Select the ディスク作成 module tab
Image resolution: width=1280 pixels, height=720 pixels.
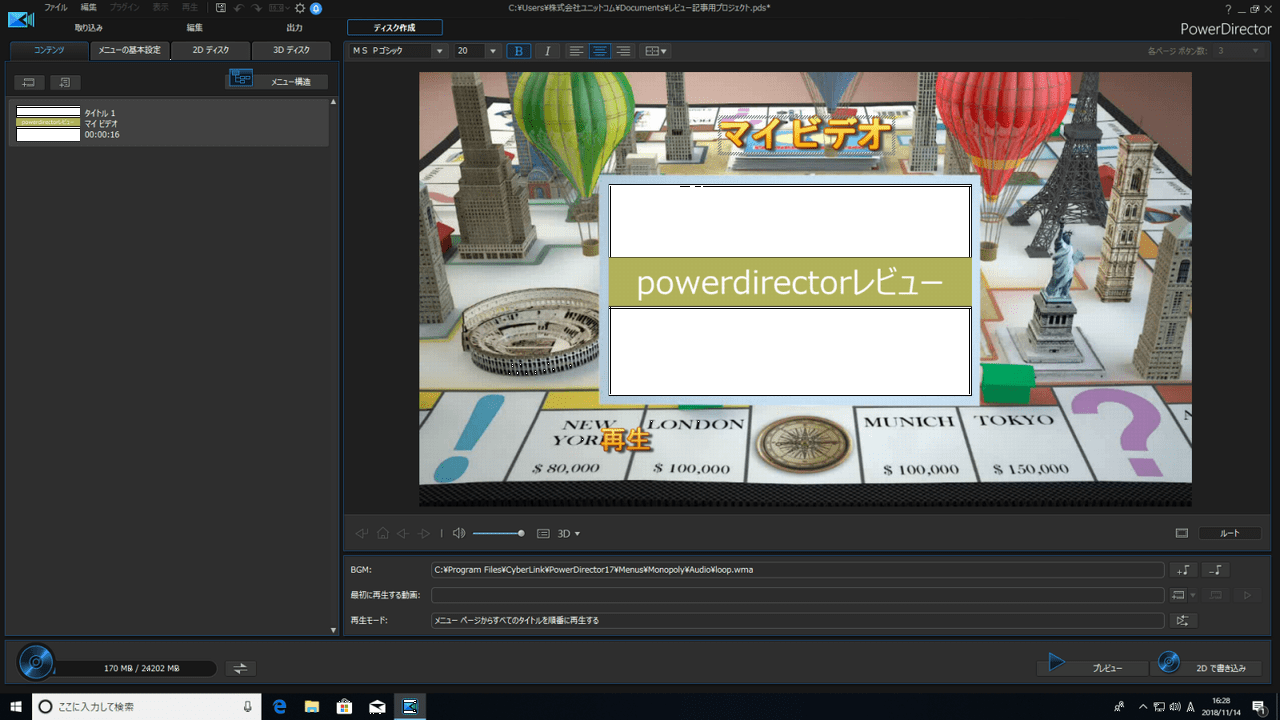pos(394,28)
